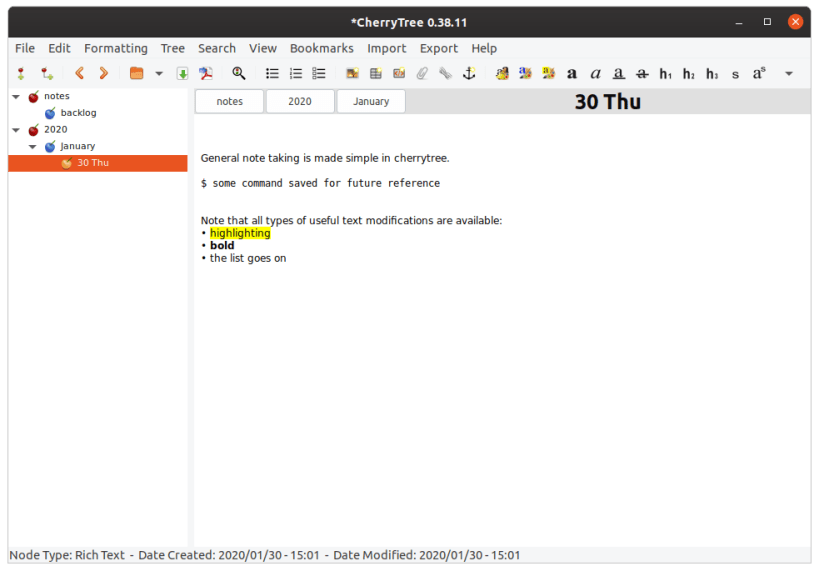Toggle h1 heading formatting
Image resolution: width=819 pixels, height=571 pixels.
(x=665, y=74)
